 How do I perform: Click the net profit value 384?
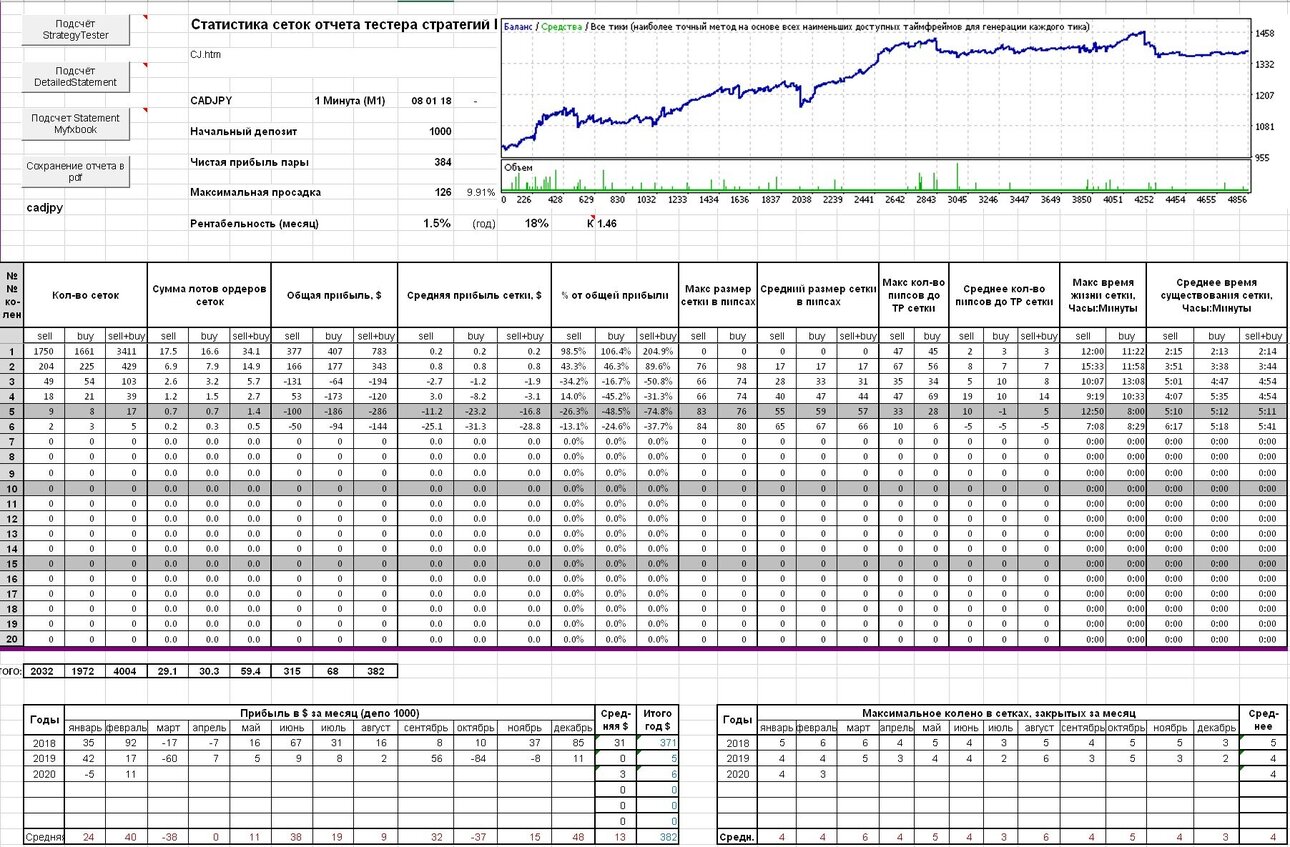443,162
